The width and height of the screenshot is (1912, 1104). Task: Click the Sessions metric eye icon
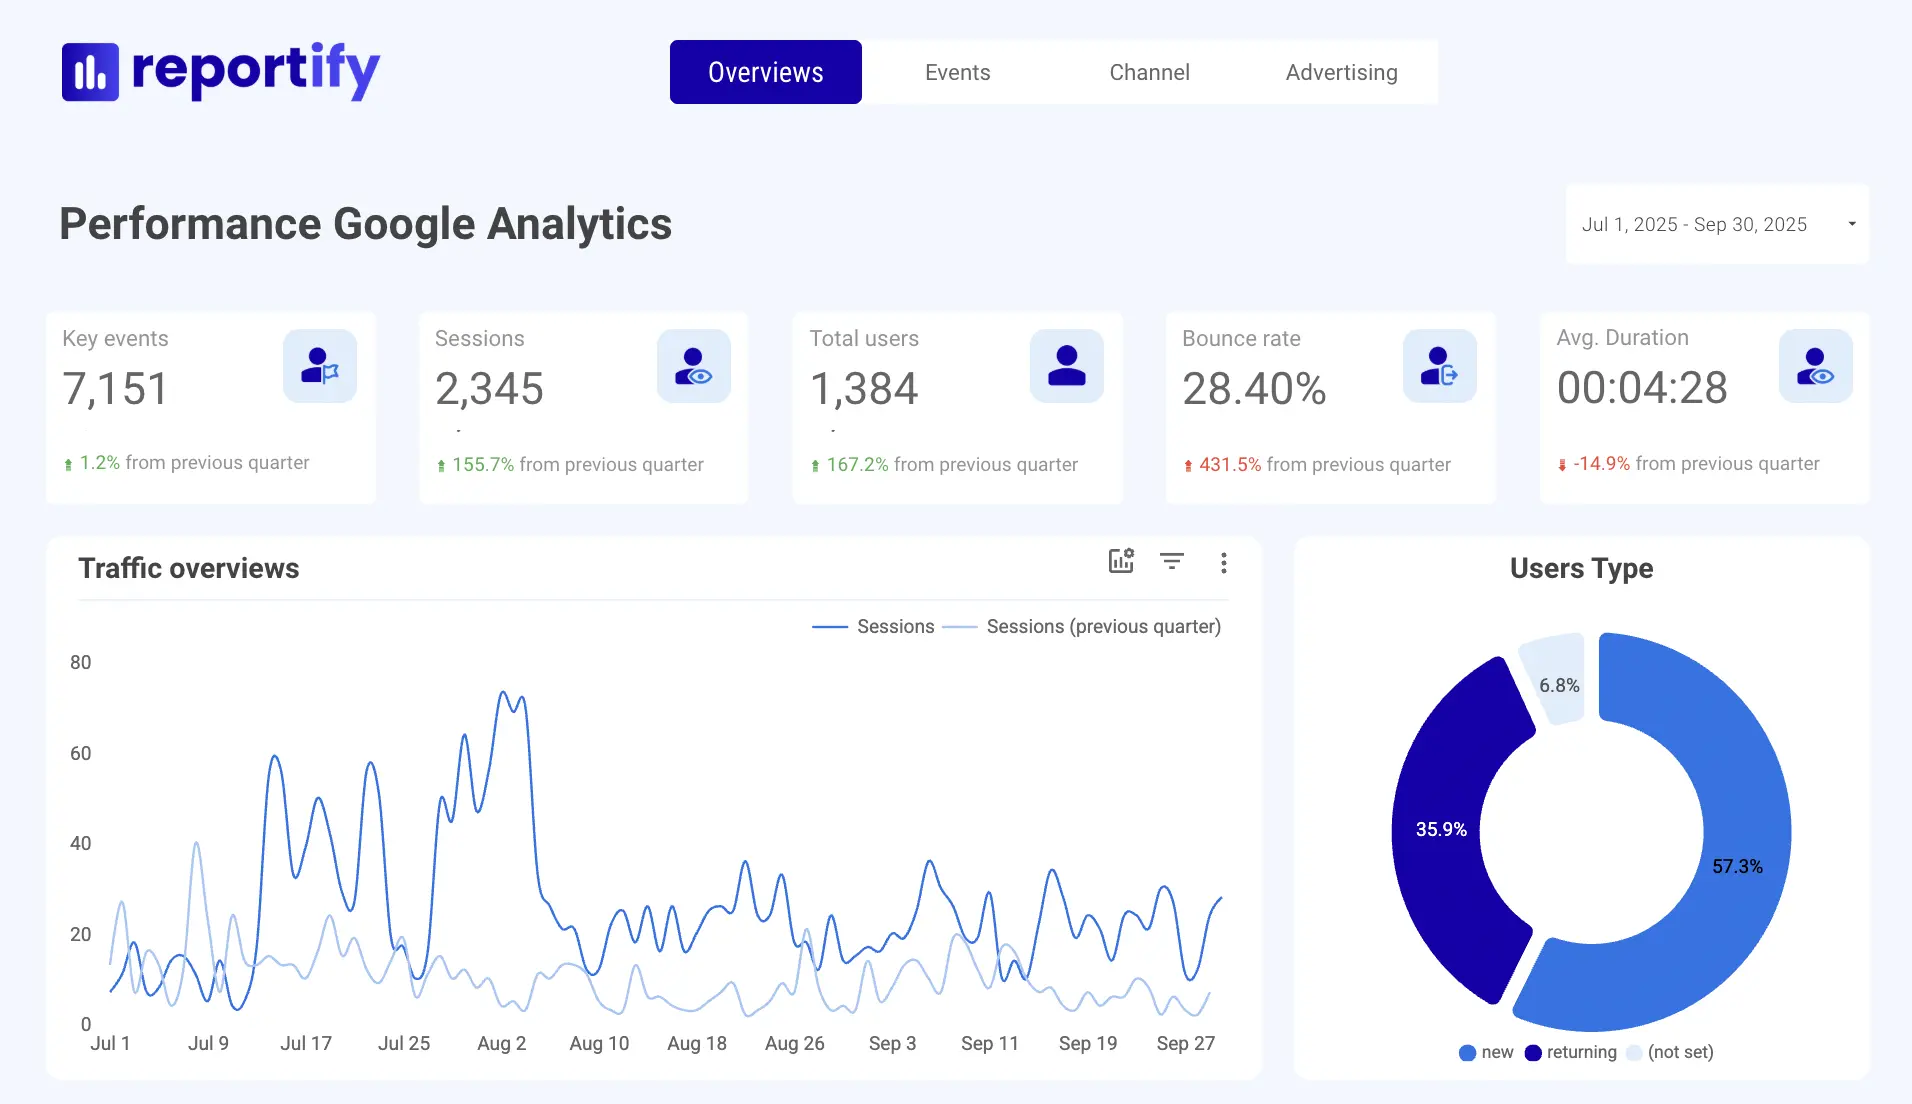[693, 366]
